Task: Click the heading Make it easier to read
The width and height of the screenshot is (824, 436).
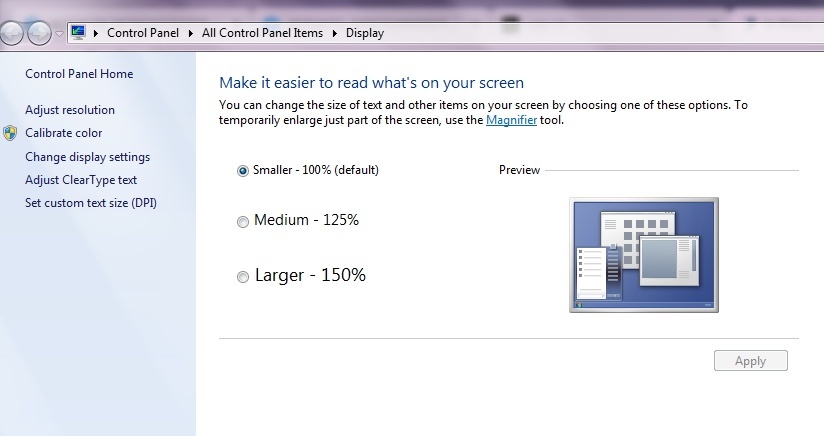Action: (372, 83)
